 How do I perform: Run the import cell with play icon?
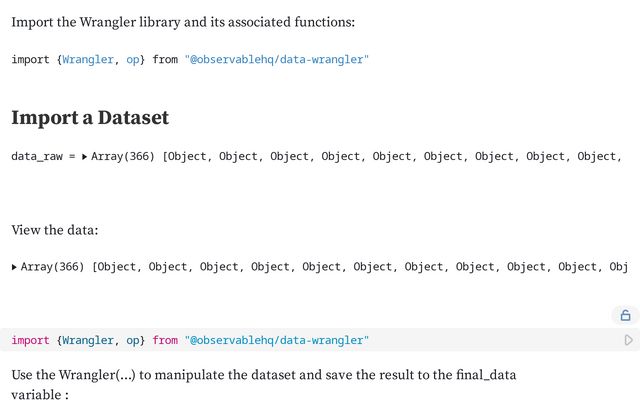coord(629,340)
